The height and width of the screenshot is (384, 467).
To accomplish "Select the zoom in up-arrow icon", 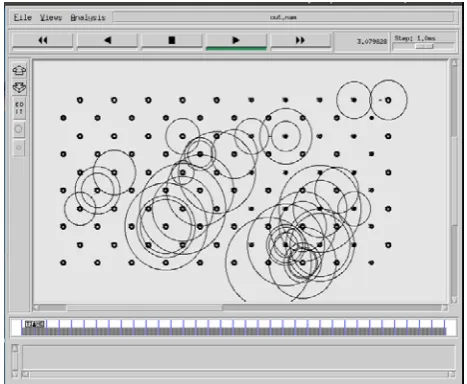I will coord(19,70).
